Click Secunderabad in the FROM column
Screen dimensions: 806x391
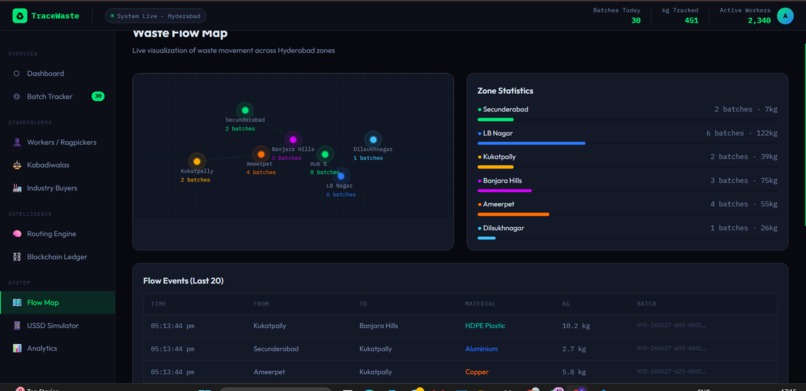[276, 349]
